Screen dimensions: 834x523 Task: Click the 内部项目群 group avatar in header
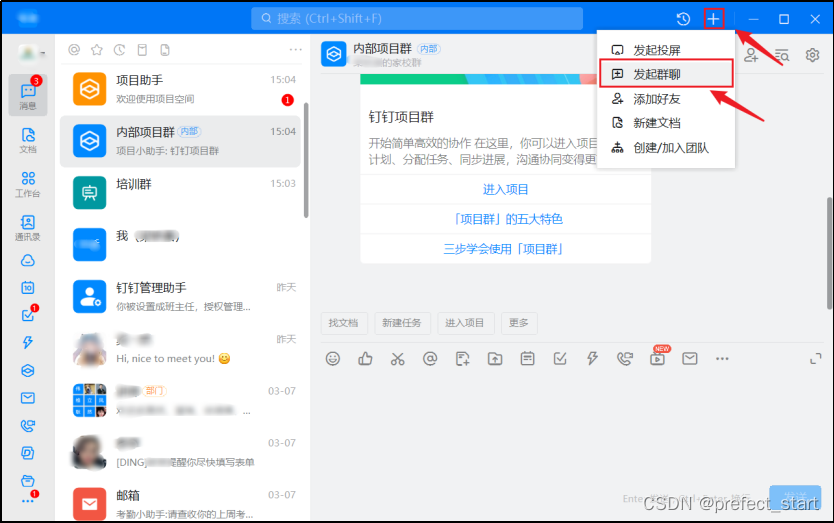point(333,54)
